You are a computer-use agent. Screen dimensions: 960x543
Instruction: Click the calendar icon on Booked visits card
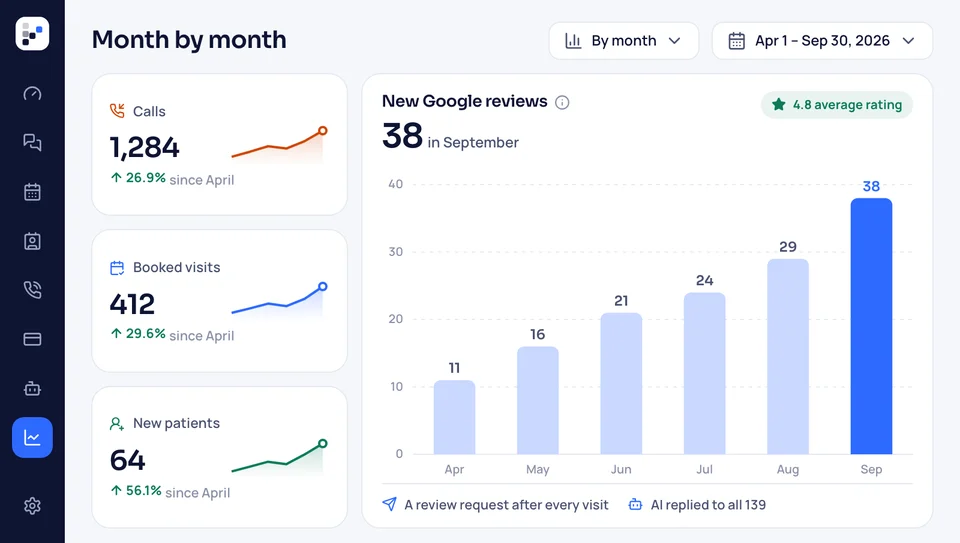point(117,268)
